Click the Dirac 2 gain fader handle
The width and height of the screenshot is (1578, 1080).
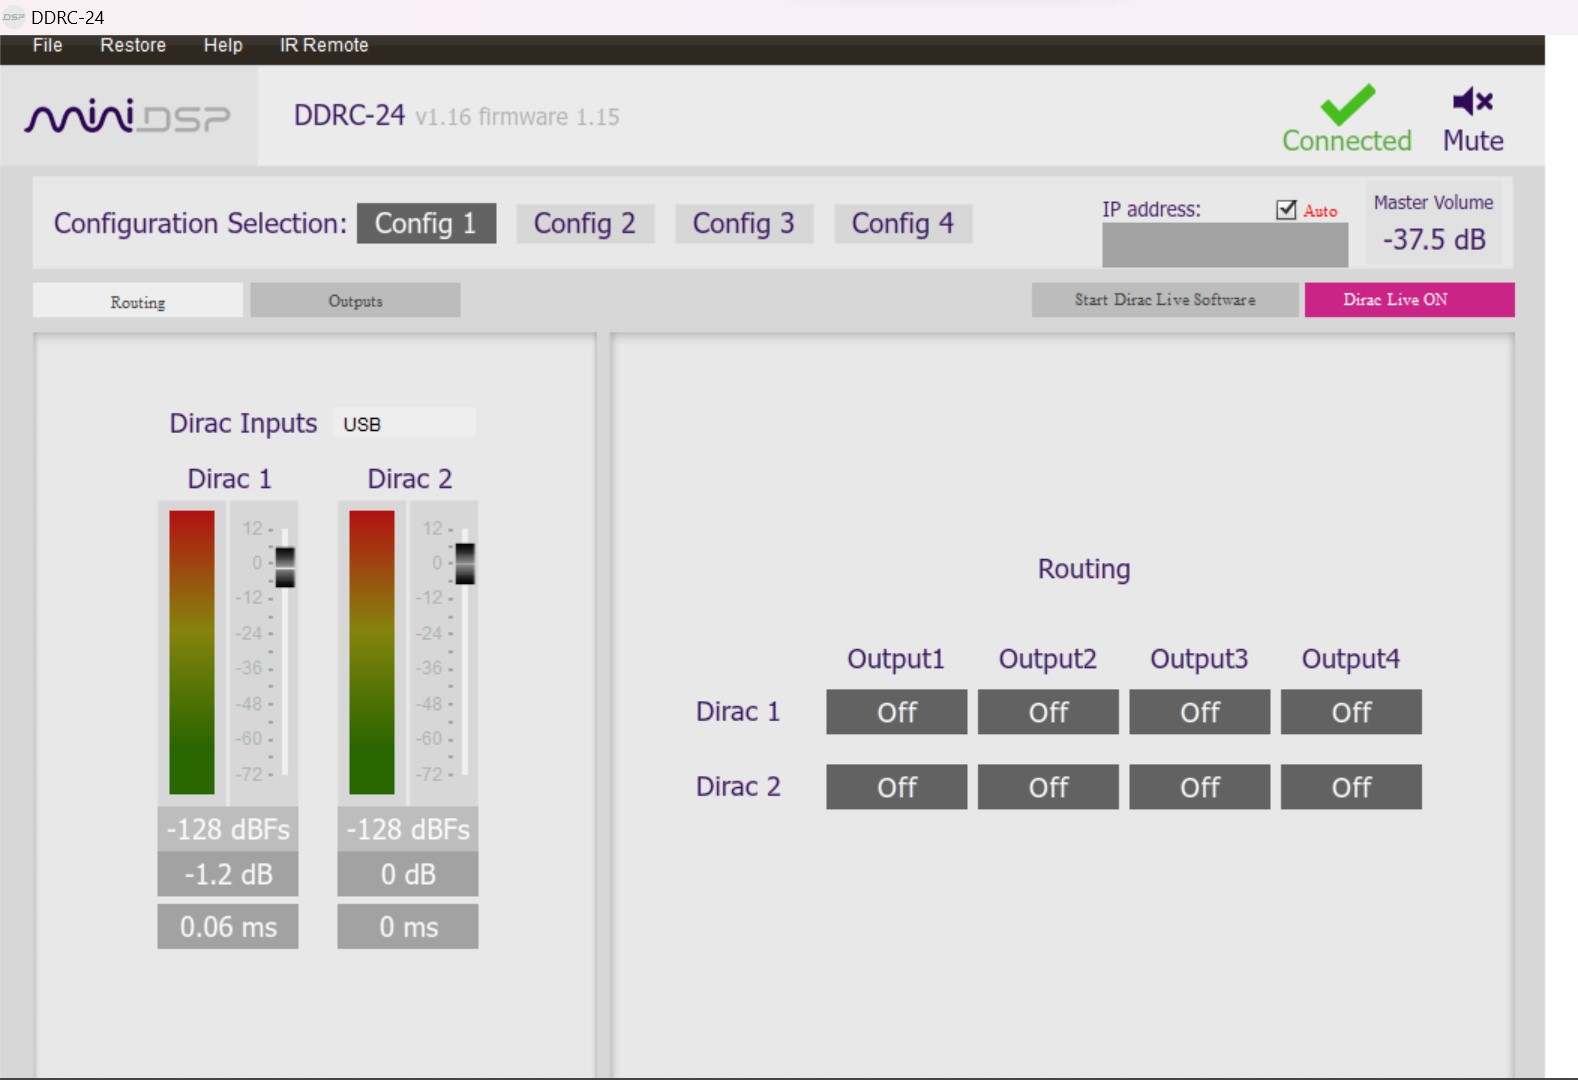(x=465, y=563)
